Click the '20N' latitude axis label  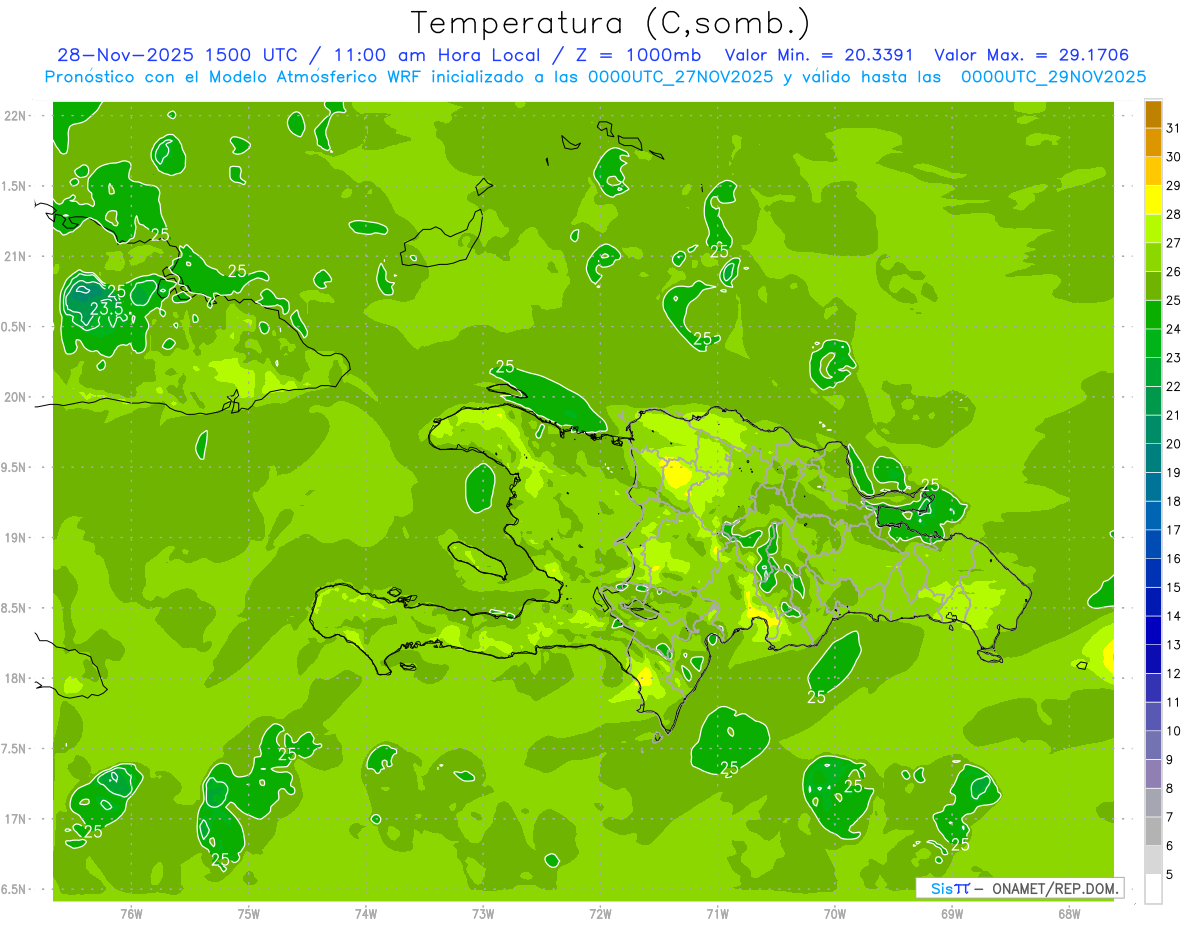[x=16, y=397]
